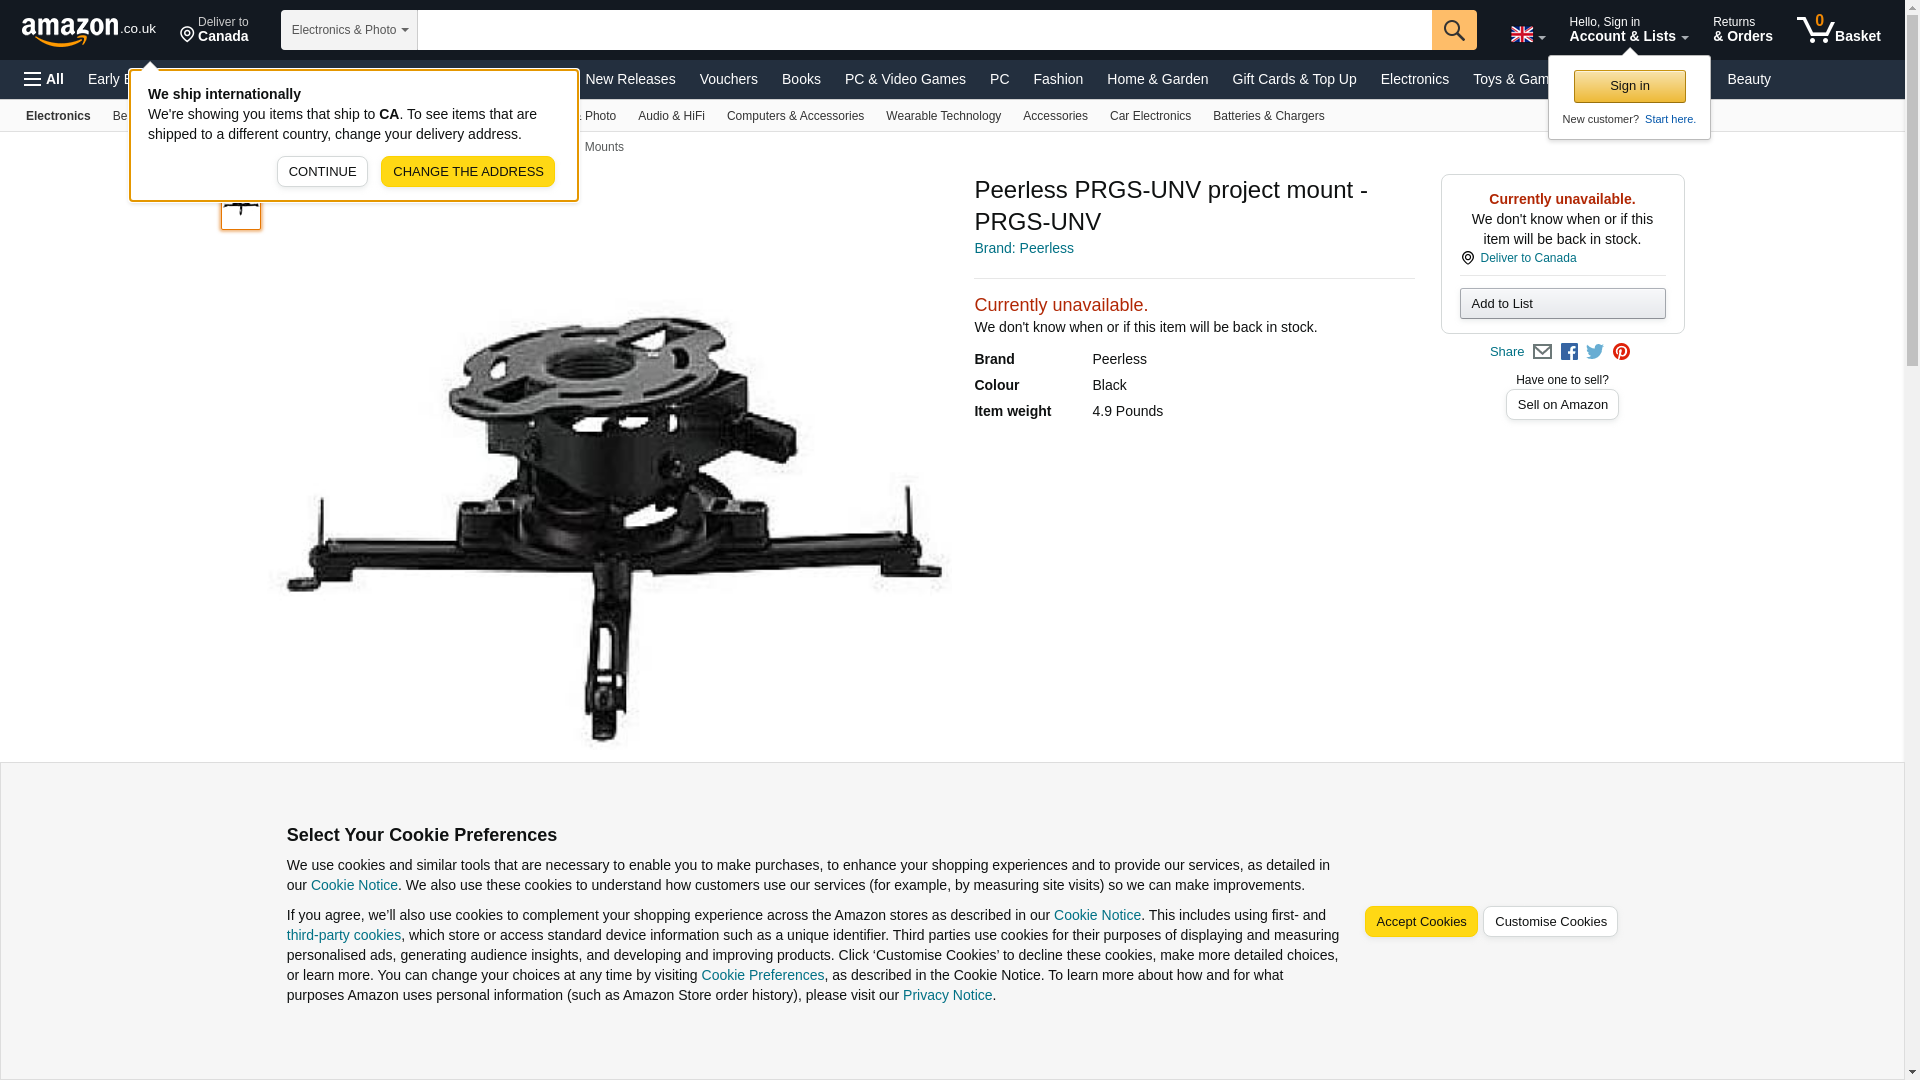Open the Amazon.co.uk logo homepage
This screenshot has width=1920, height=1080.
[x=89, y=30]
